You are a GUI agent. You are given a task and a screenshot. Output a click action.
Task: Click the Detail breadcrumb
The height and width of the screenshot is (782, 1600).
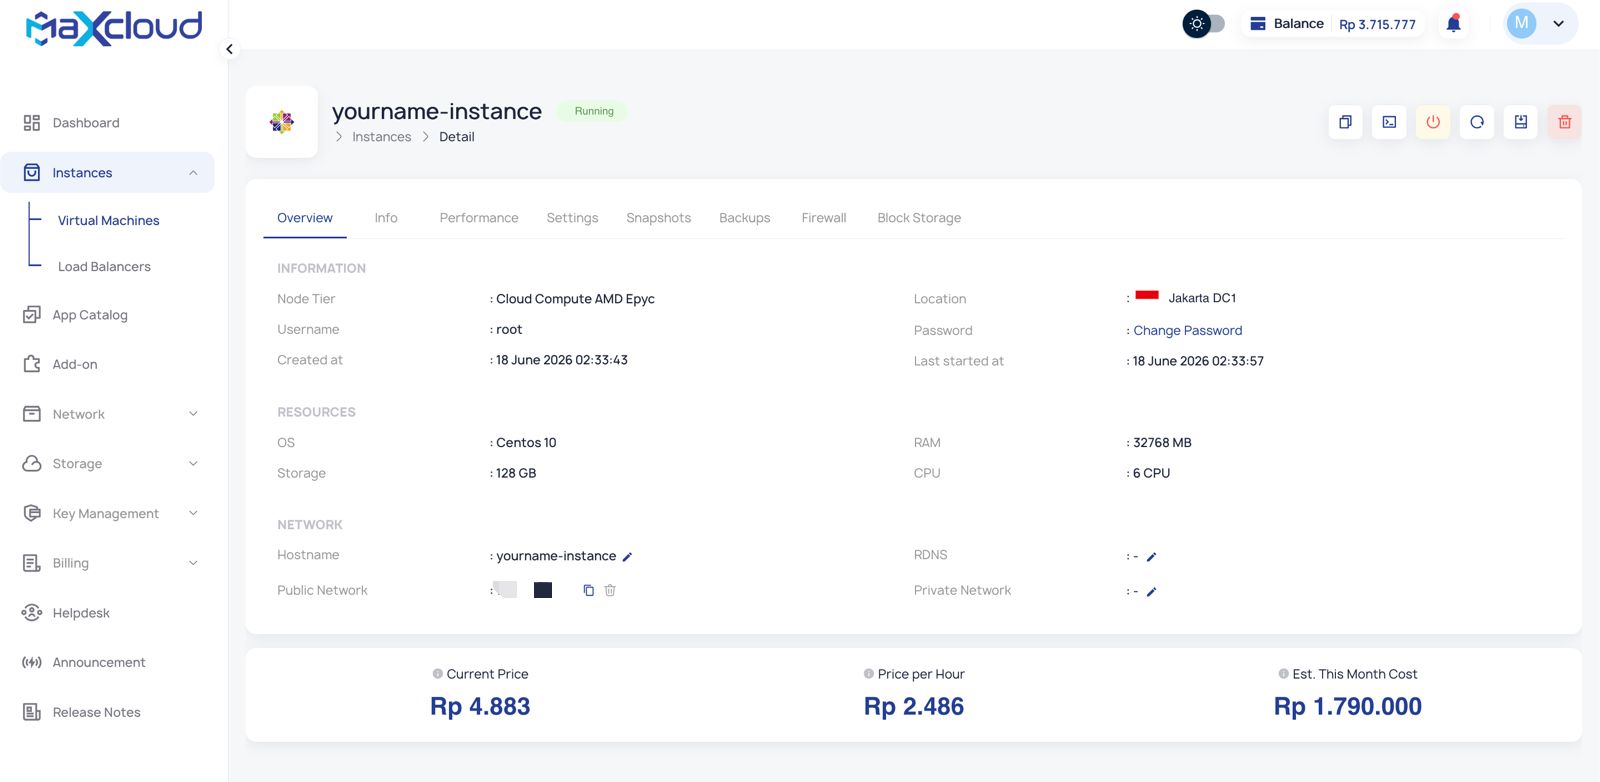pos(457,137)
